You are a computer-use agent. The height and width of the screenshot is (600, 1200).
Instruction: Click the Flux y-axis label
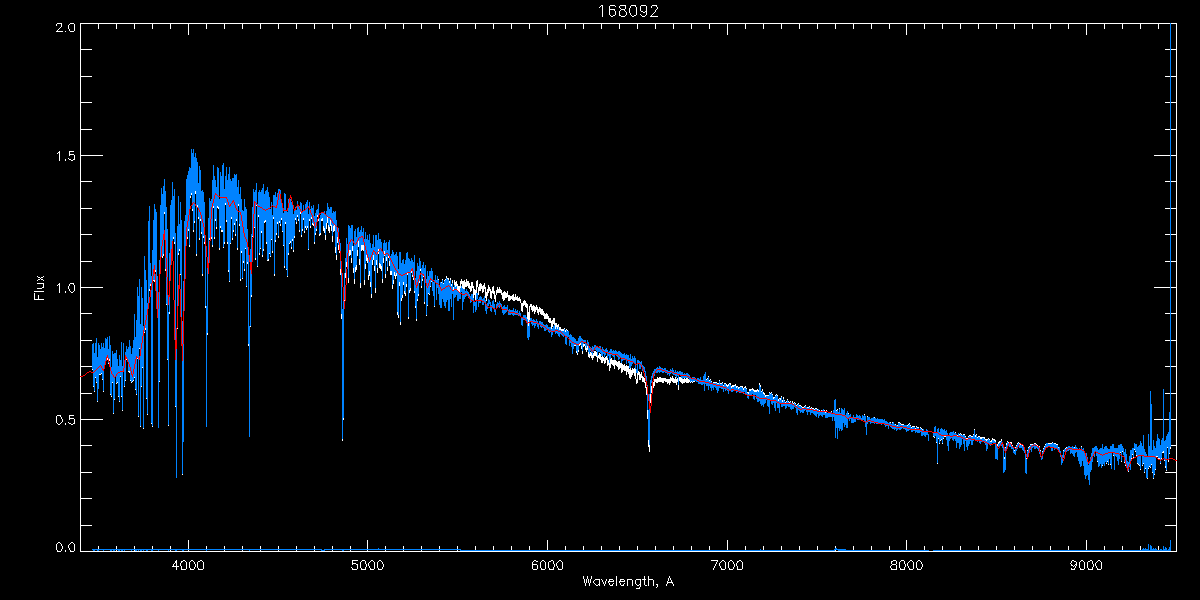tap(39, 288)
